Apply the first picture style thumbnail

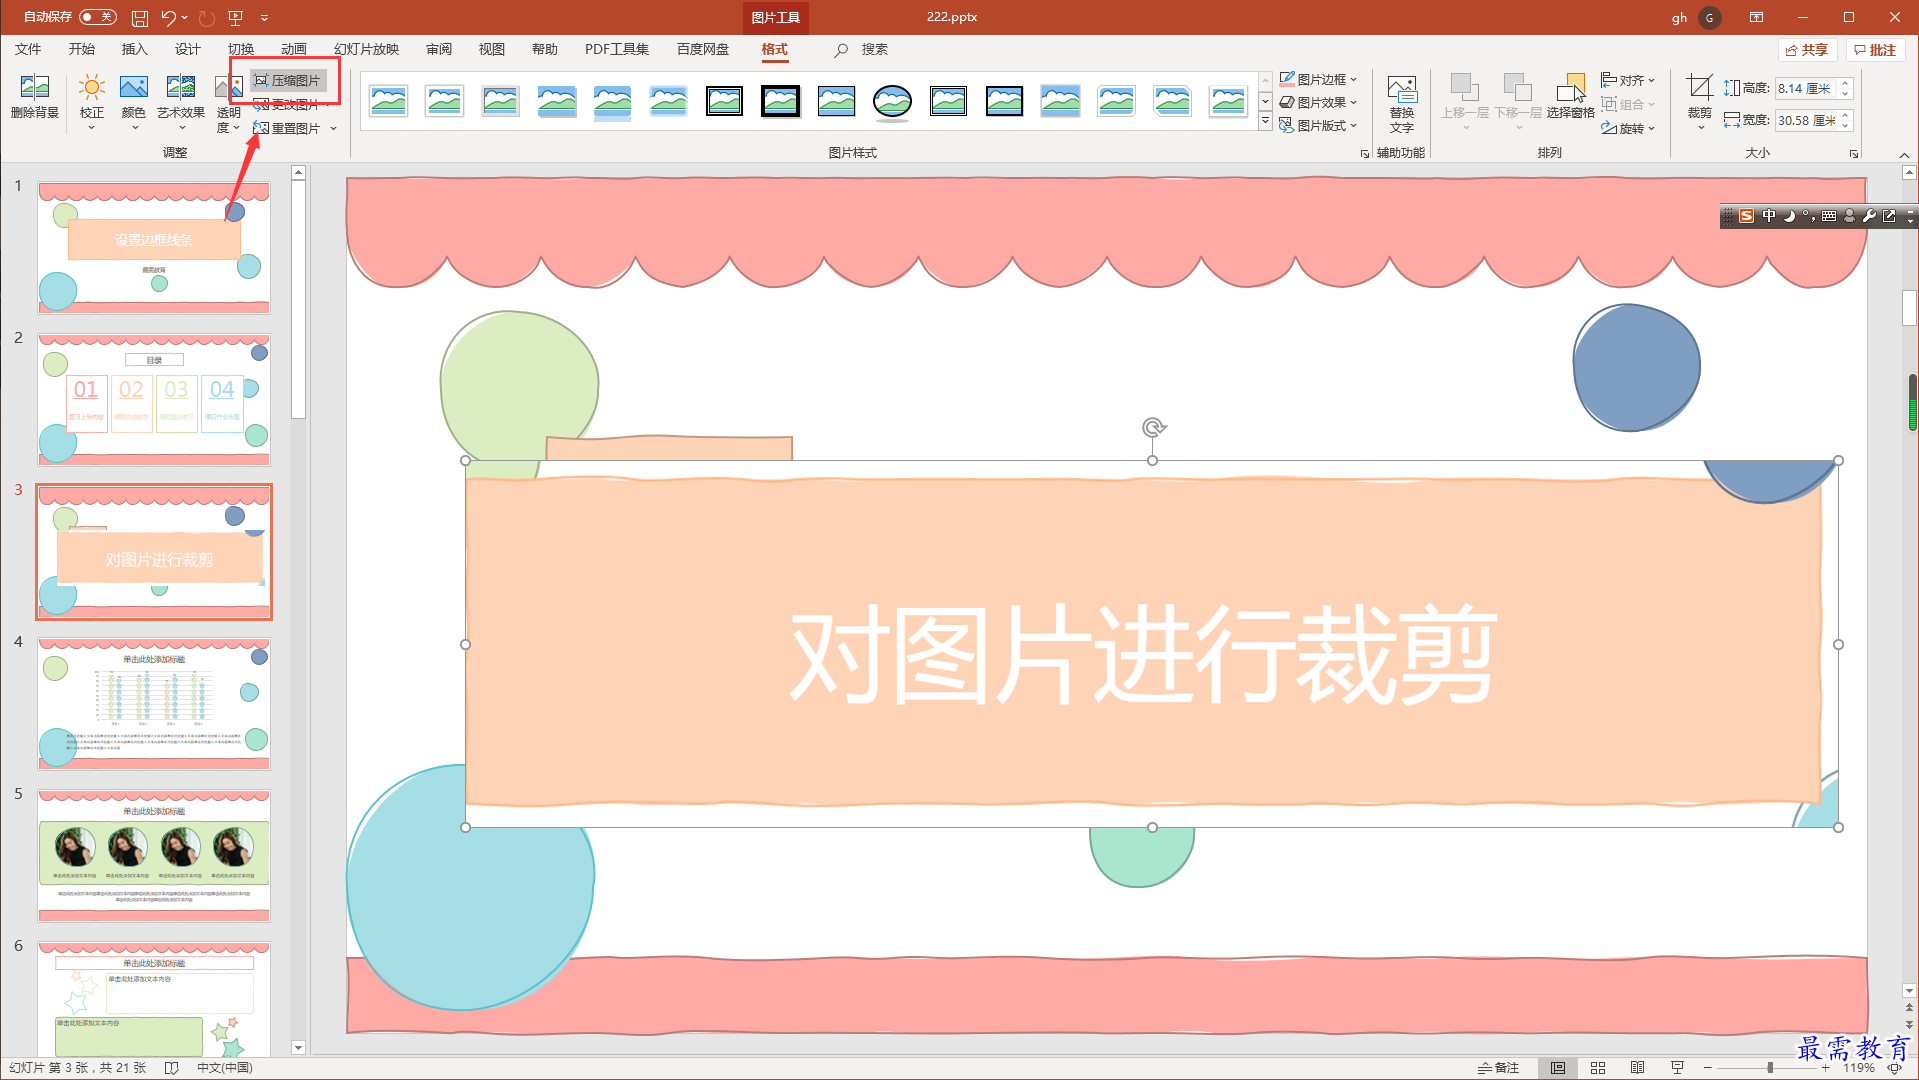[388, 100]
